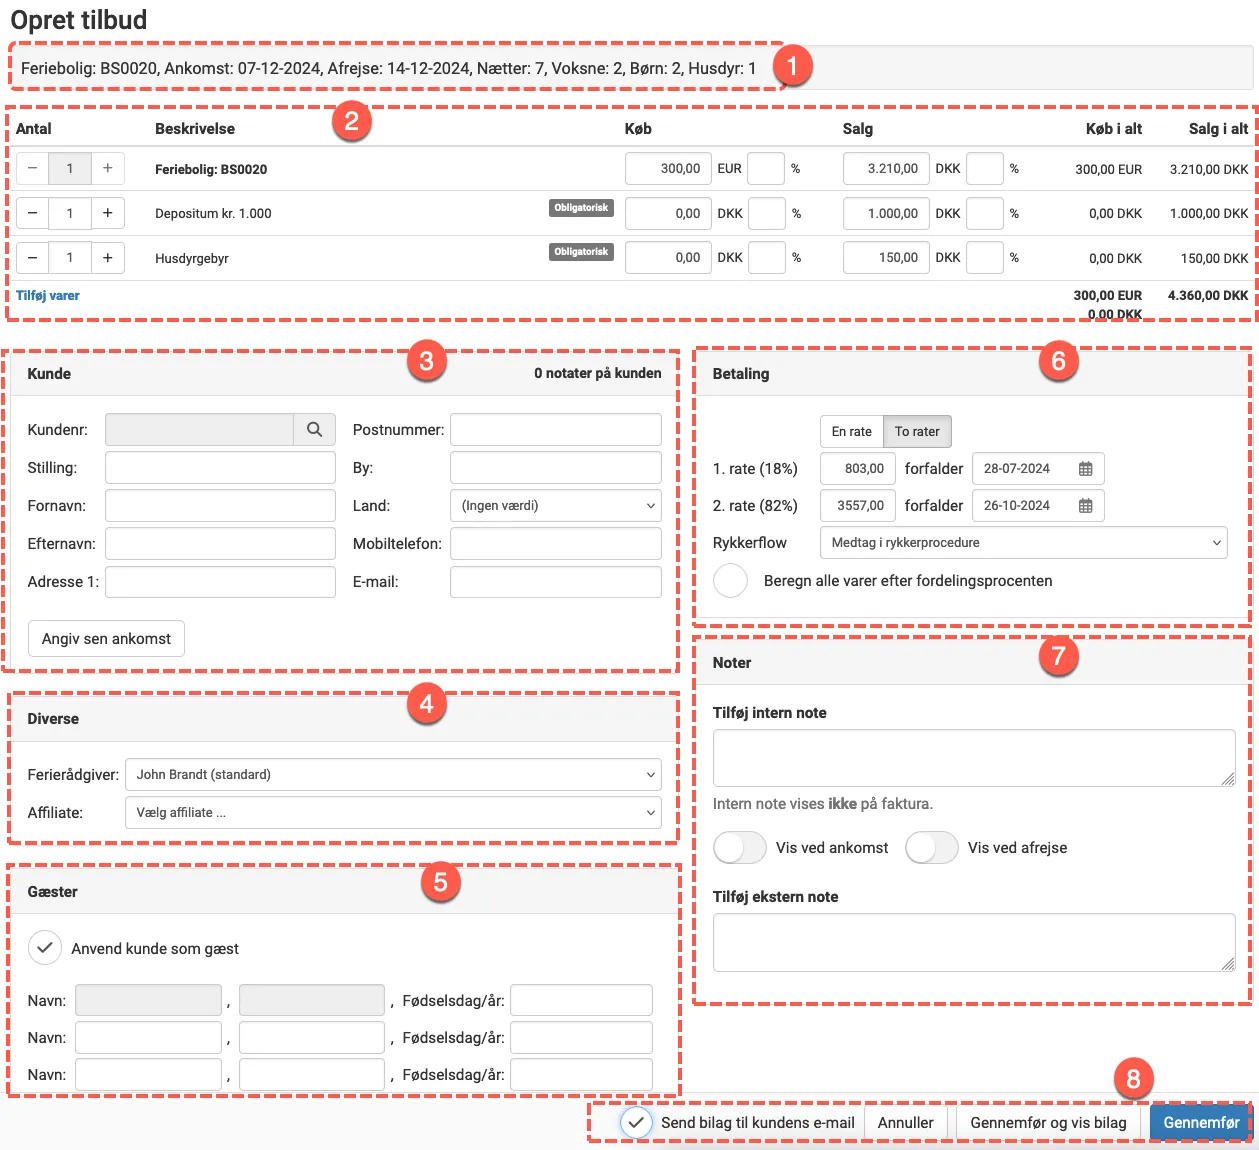Click the 'Tilføj intern note' text area

[973, 757]
